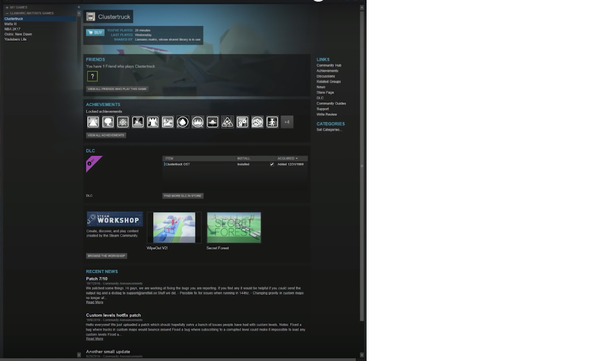The width and height of the screenshot is (590, 361).
Task: Open the Another small update news headline
Action: (x=108, y=352)
